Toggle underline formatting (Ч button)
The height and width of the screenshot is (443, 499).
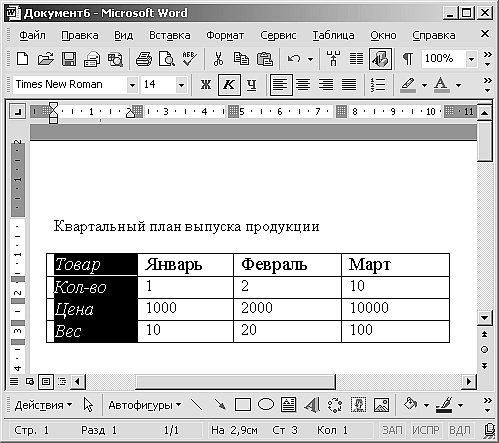[x=252, y=85]
